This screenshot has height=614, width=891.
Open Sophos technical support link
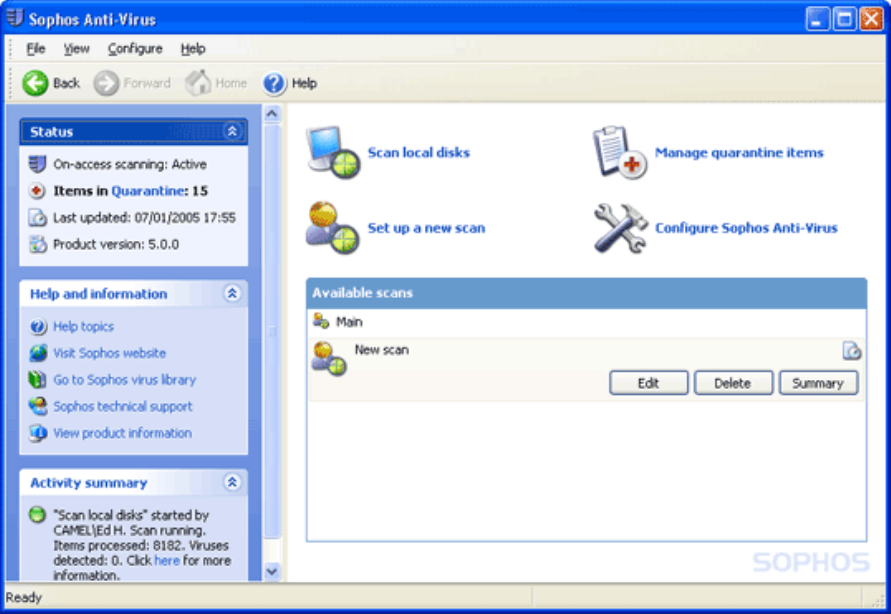[123, 406]
